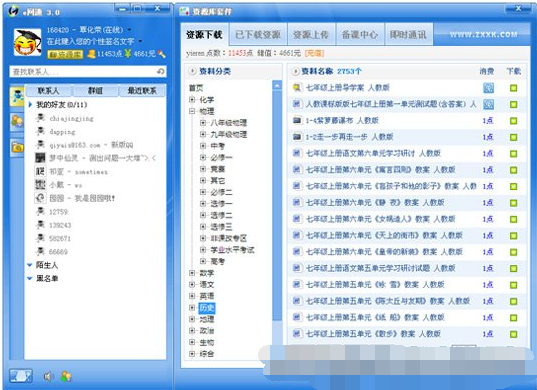The height and width of the screenshot is (390, 537).
Task: Switch to the 已下载资源 tab
Action: pyautogui.click(x=258, y=34)
